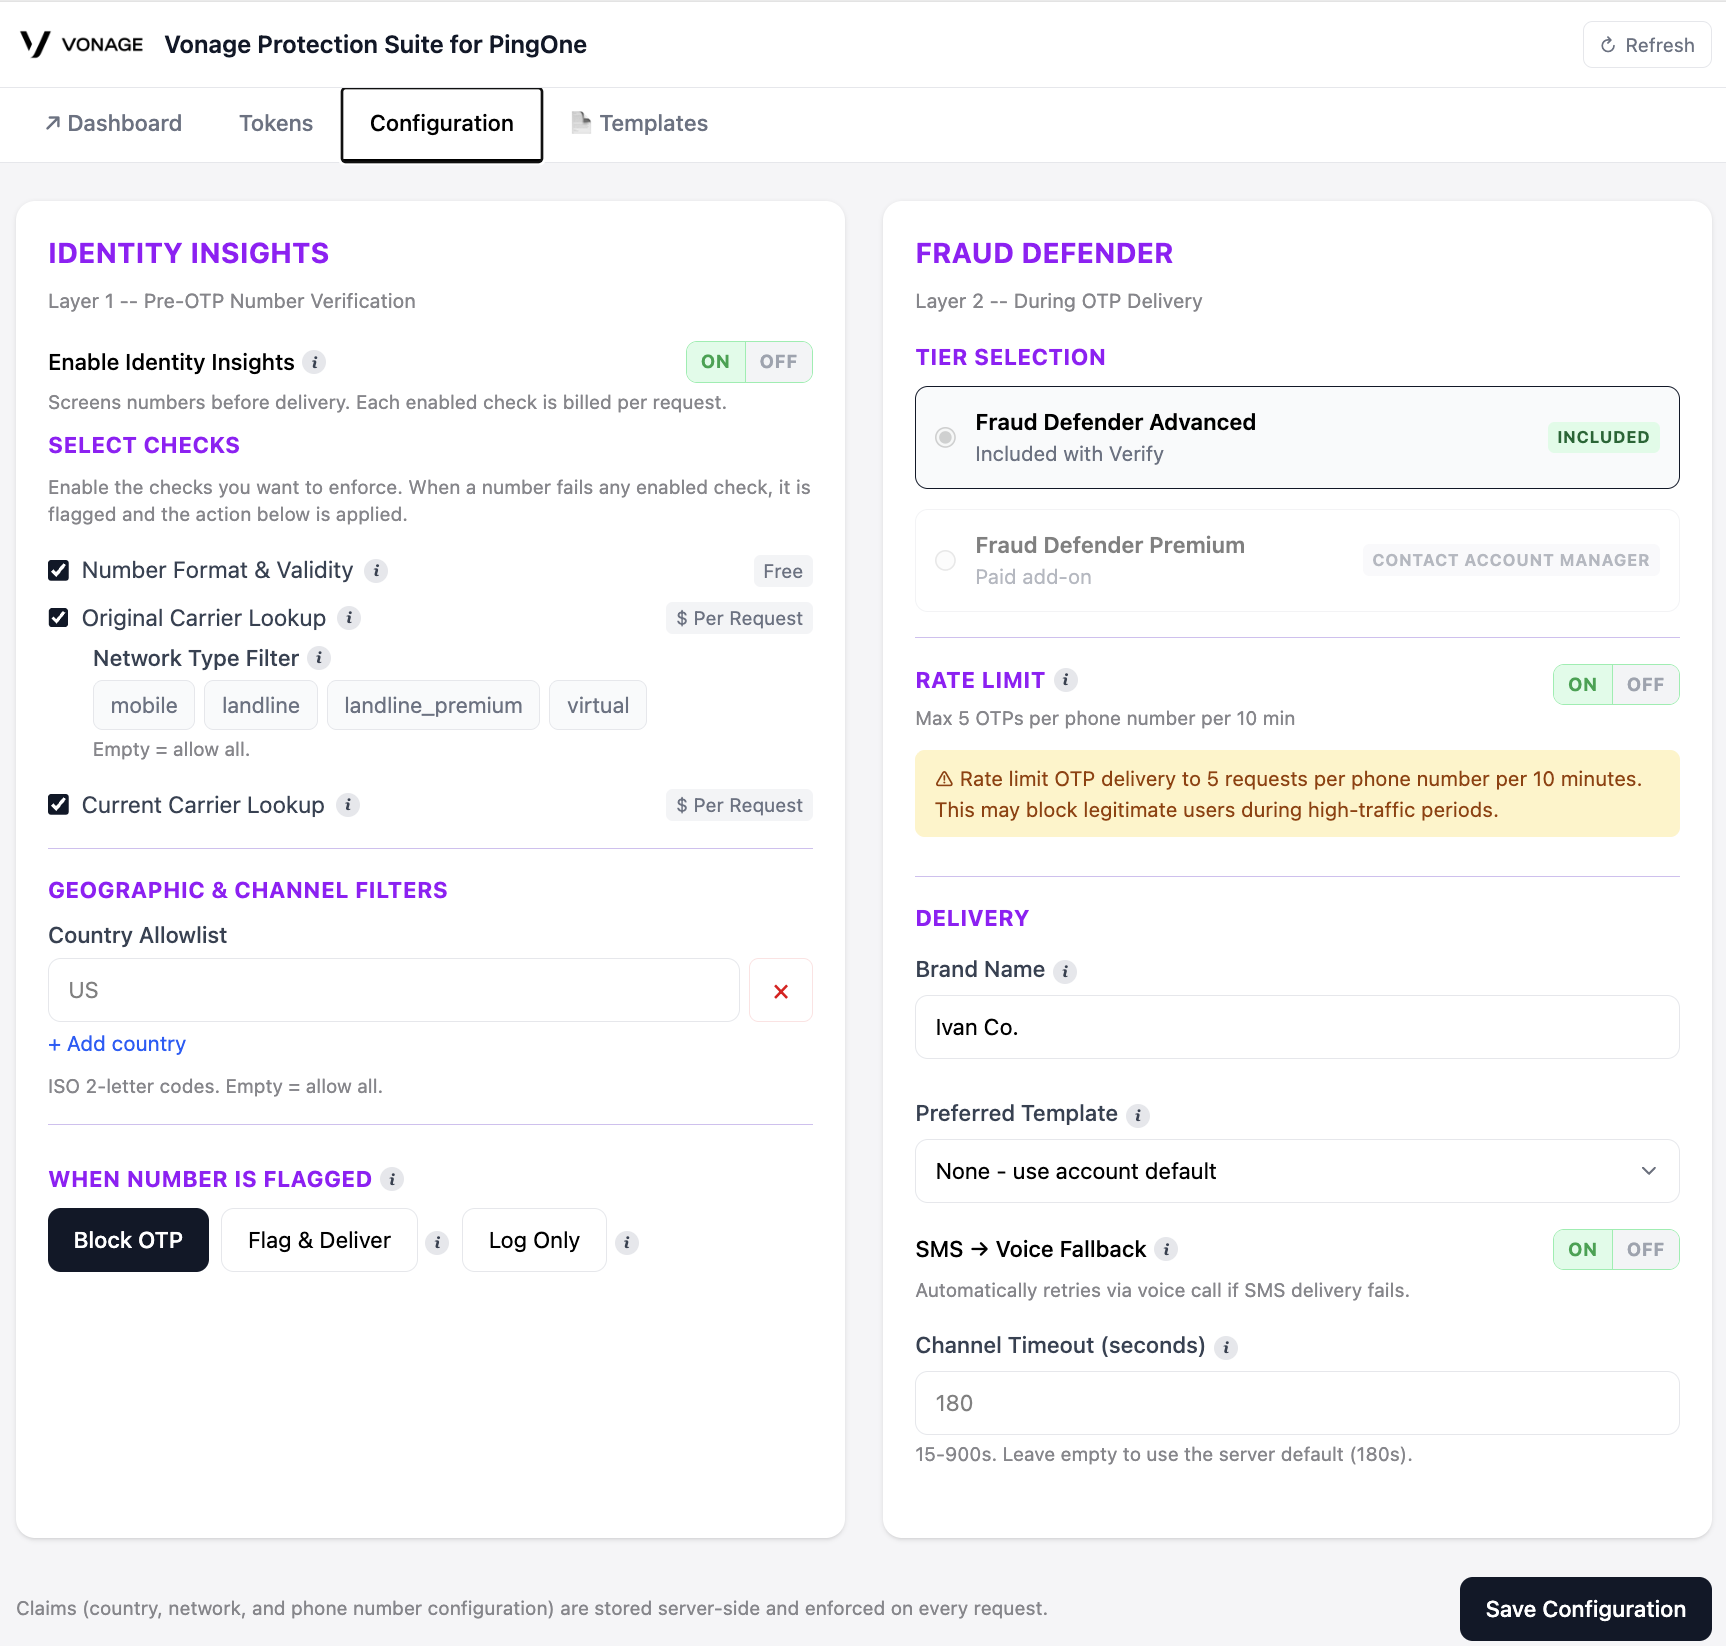Switch SMS to Voice Fallback OFF
This screenshot has width=1726, height=1646.
pos(1645,1250)
